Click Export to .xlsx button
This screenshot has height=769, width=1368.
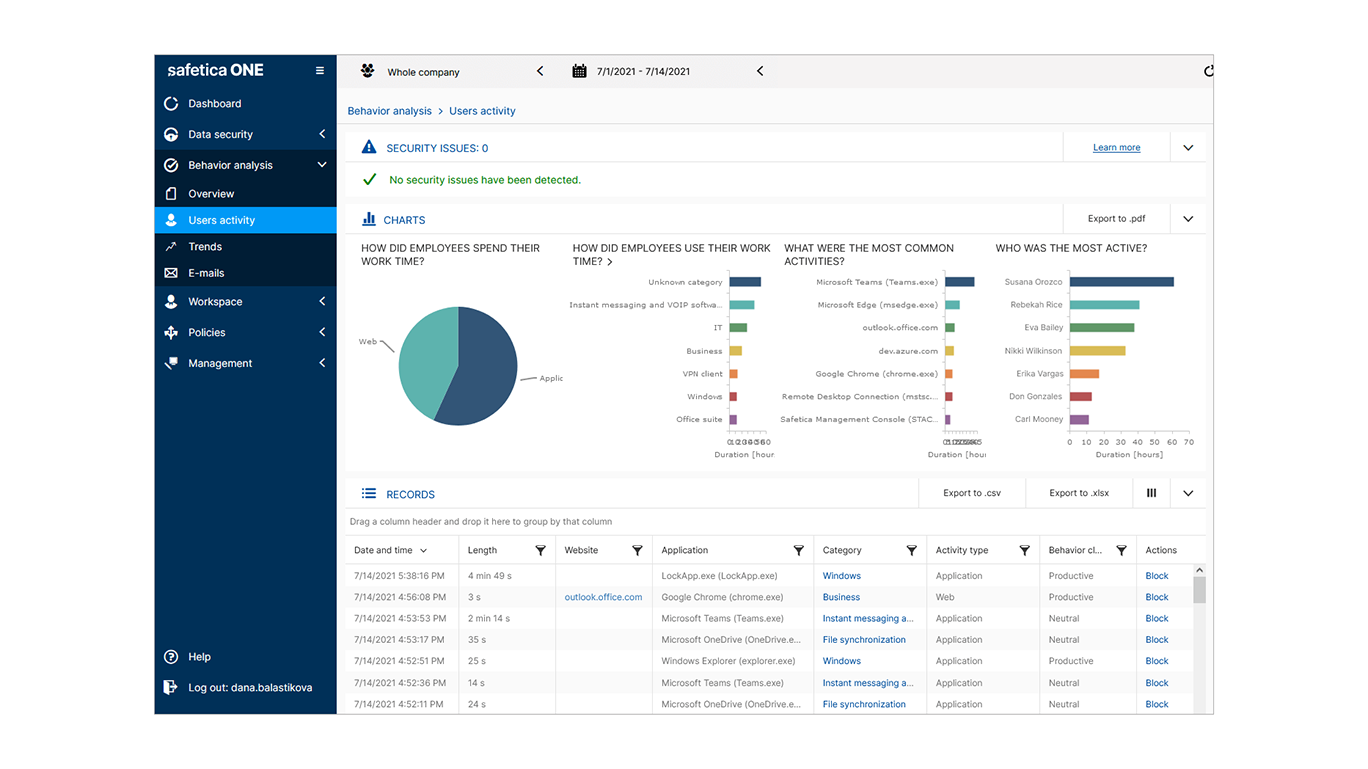coord(1079,493)
